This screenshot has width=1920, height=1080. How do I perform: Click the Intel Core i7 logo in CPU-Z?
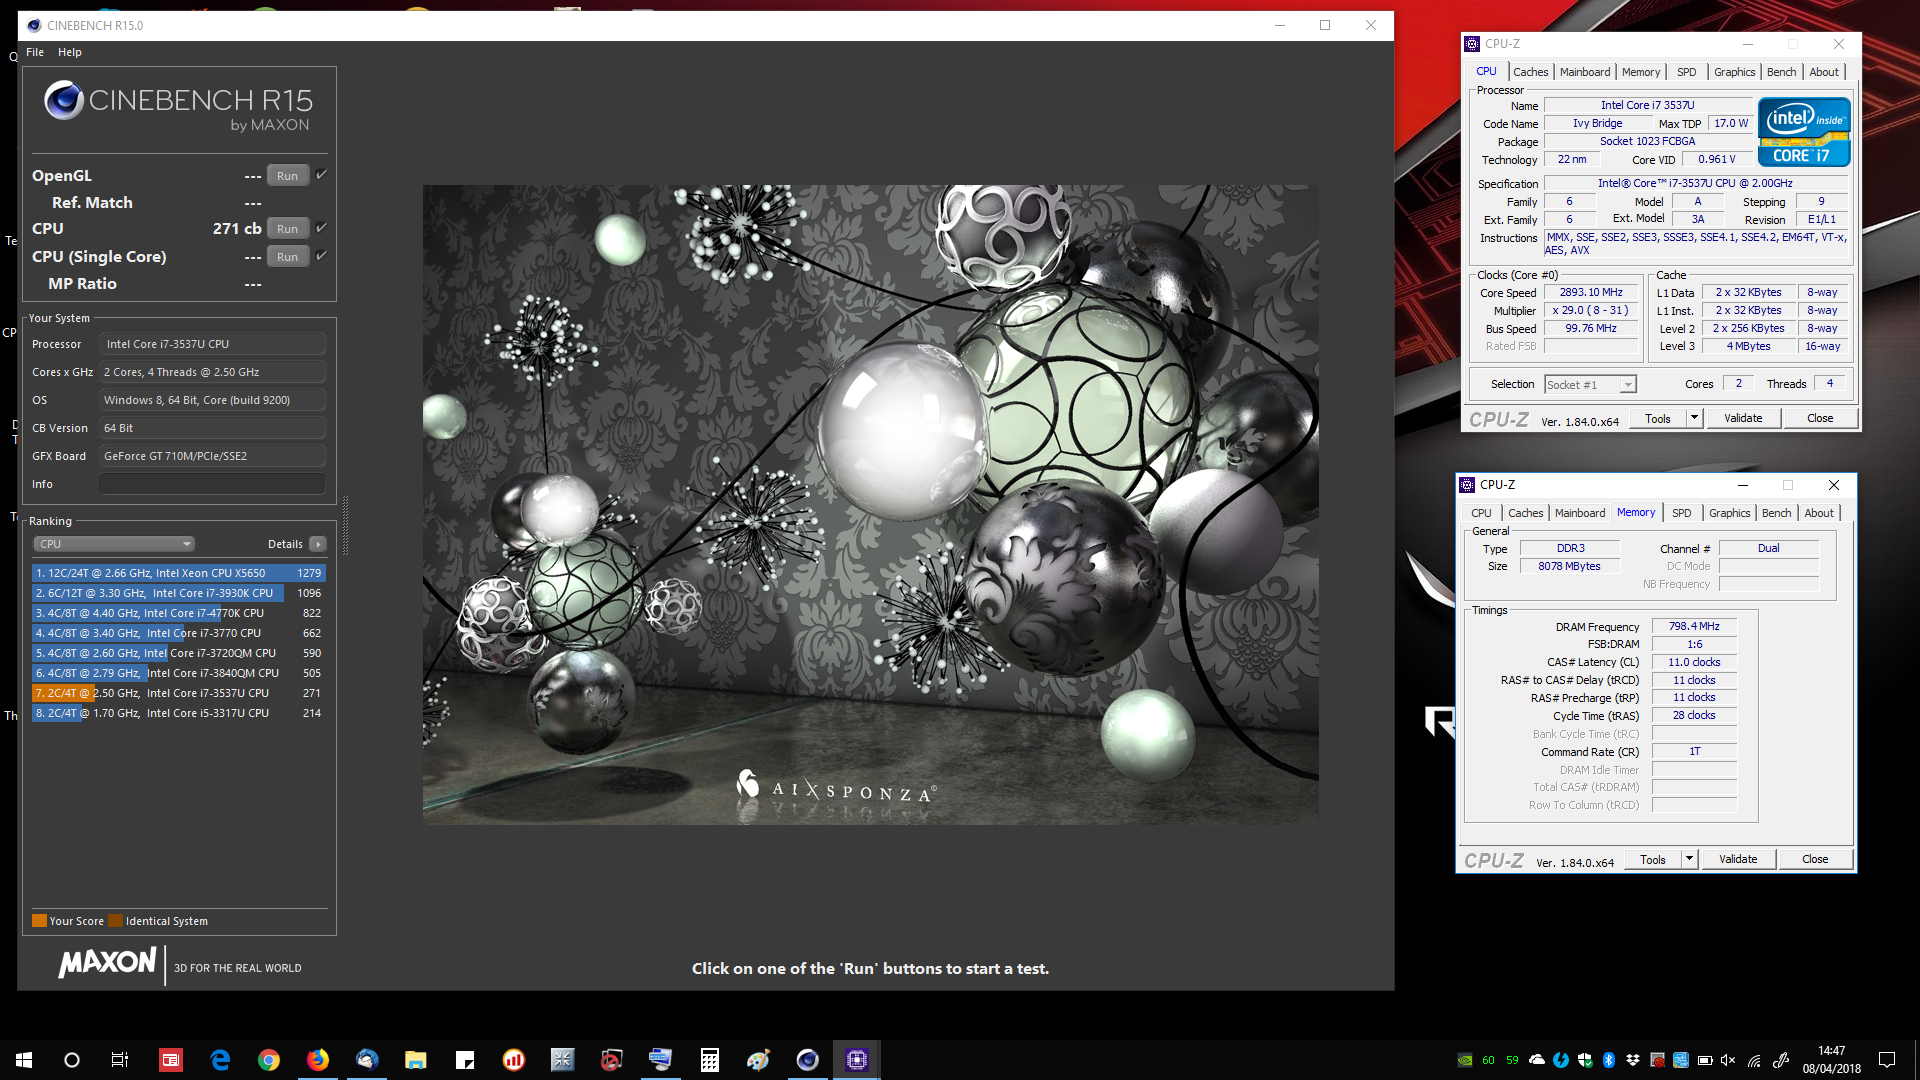click(x=1804, y=132)
